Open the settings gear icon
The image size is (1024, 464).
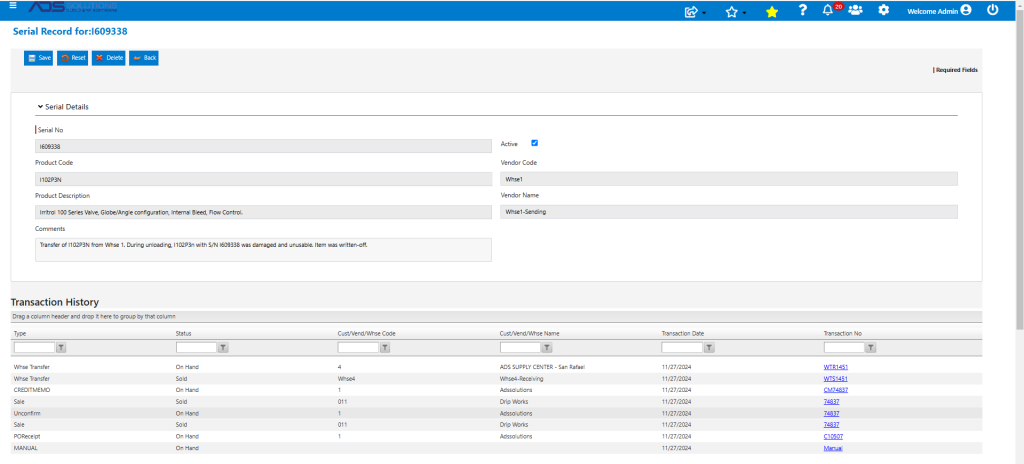point(884,10)
